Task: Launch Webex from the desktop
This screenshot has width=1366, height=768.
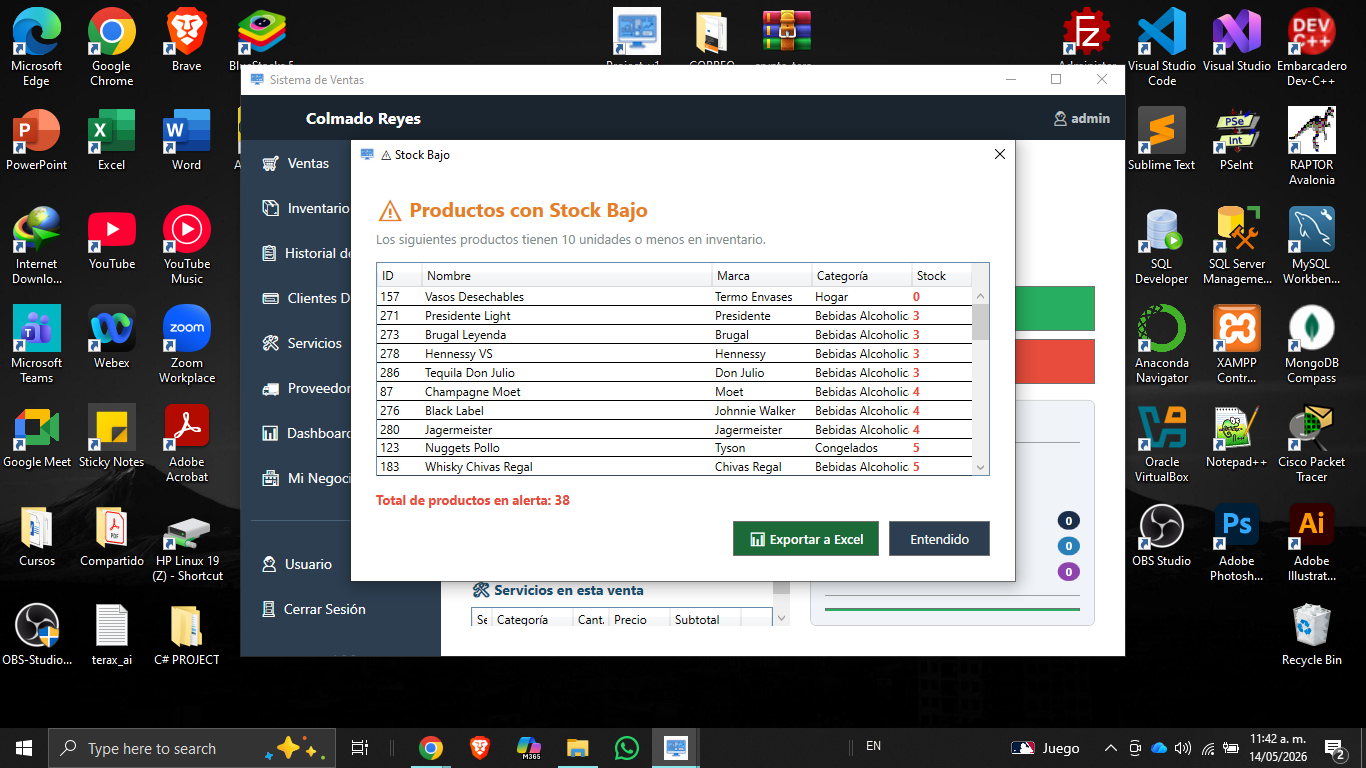Action: (112, 337)
